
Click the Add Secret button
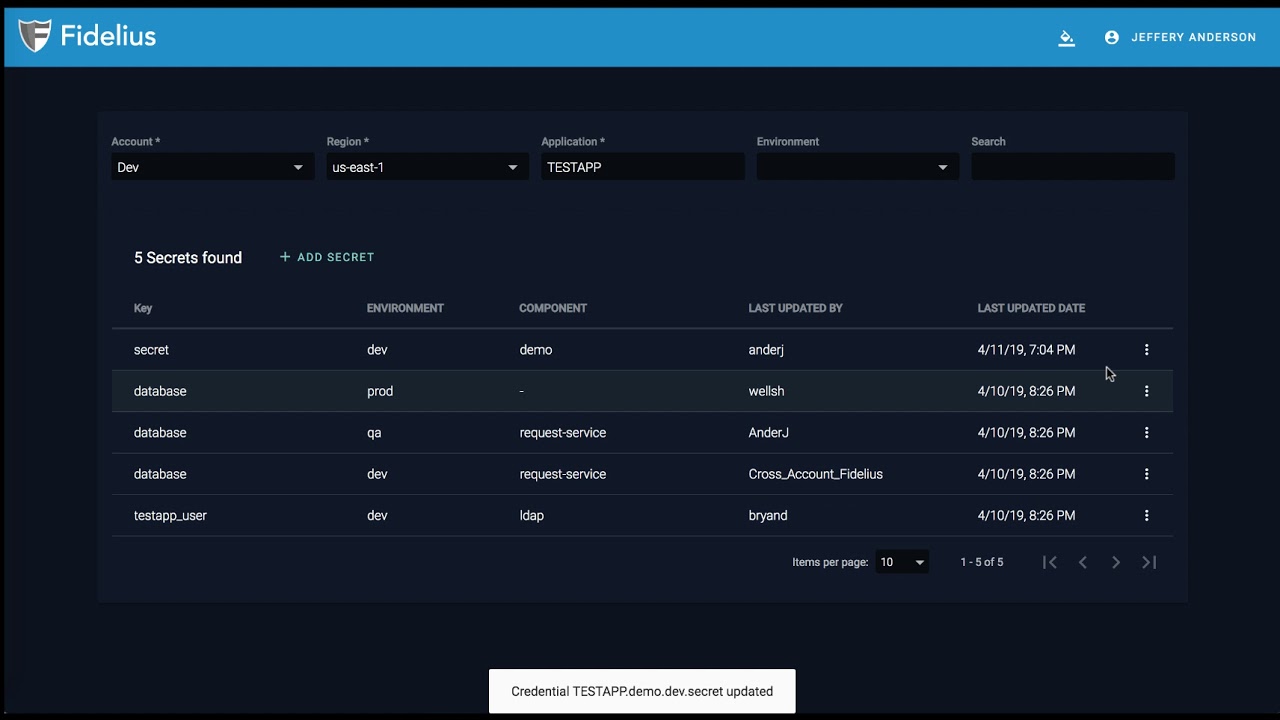coord(327,257)
